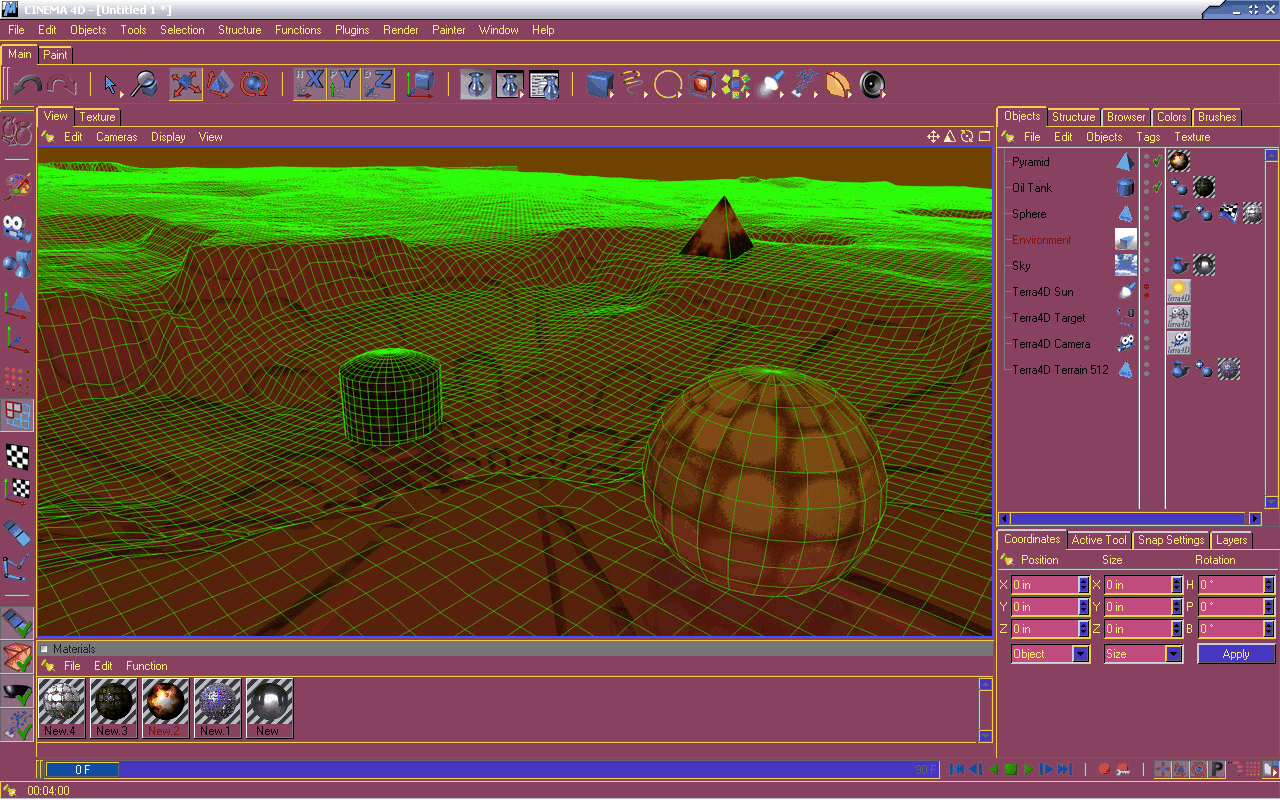Activate the Scale tool icon
The width and height of the screenshot is (1280, 800).
click(220, 85)
